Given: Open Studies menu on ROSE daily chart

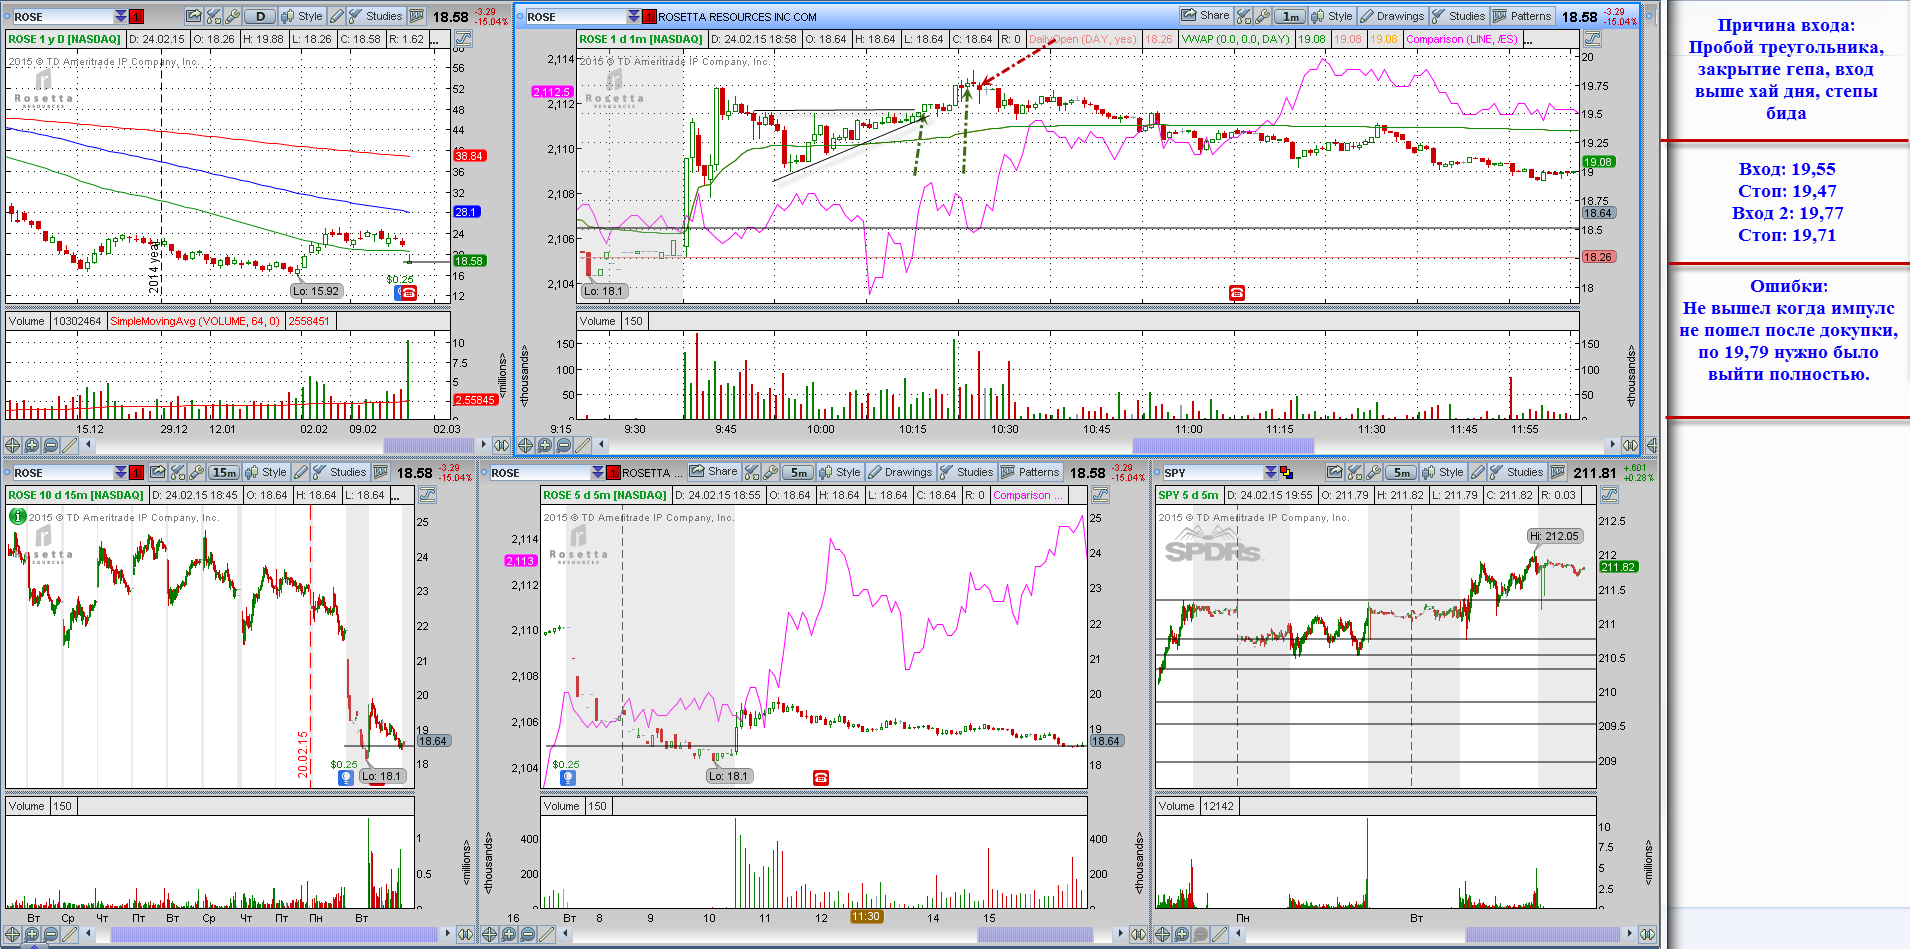Looking at the screenshot, I should [x=375, y=16].
